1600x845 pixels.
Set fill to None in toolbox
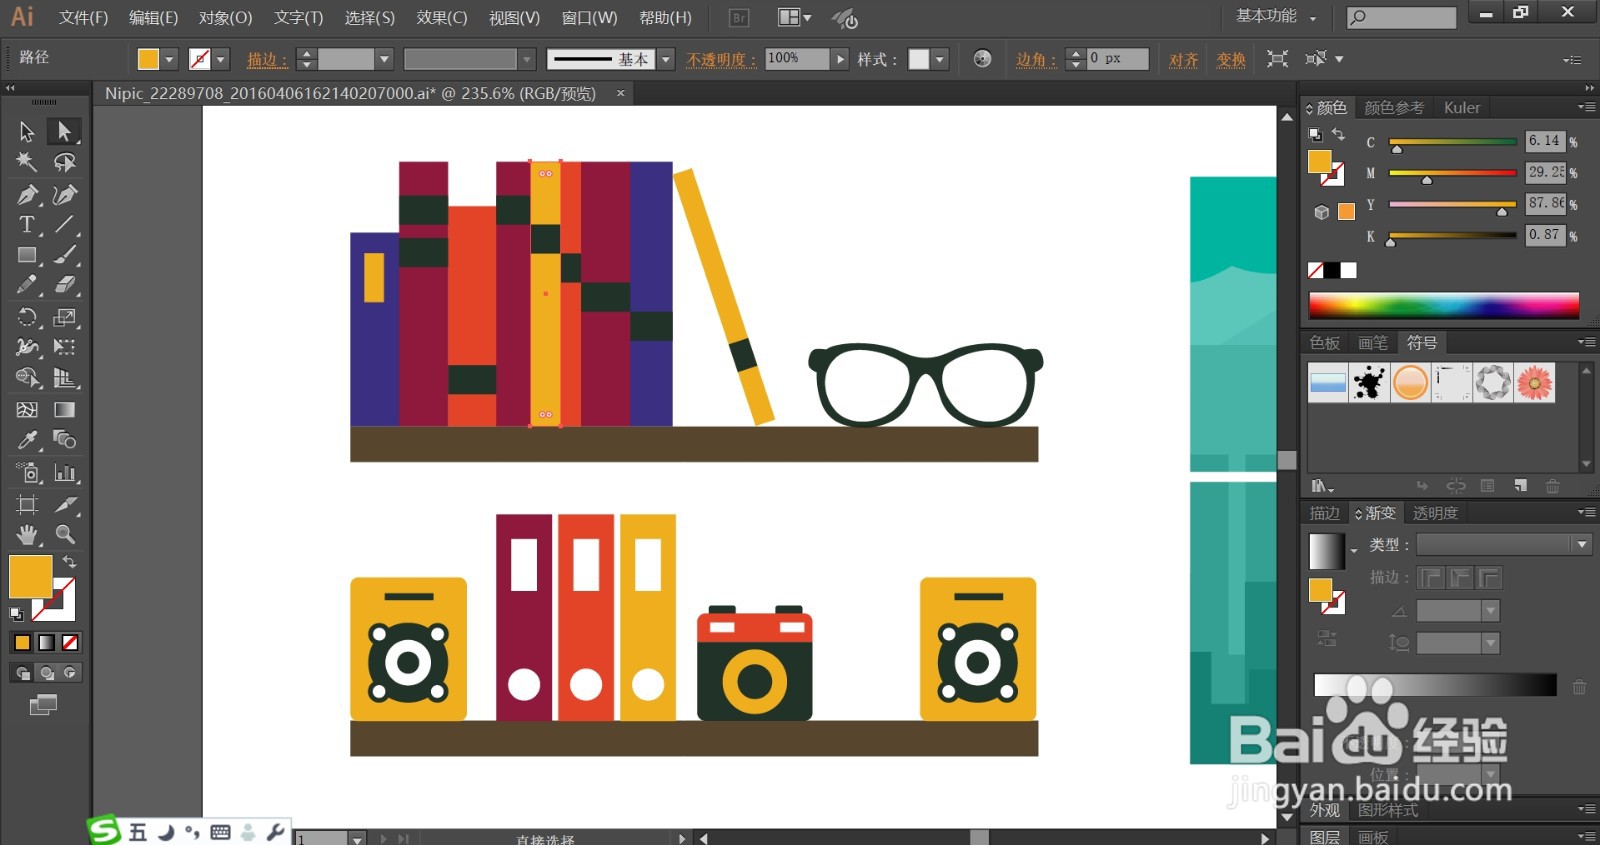pos(70,643)
